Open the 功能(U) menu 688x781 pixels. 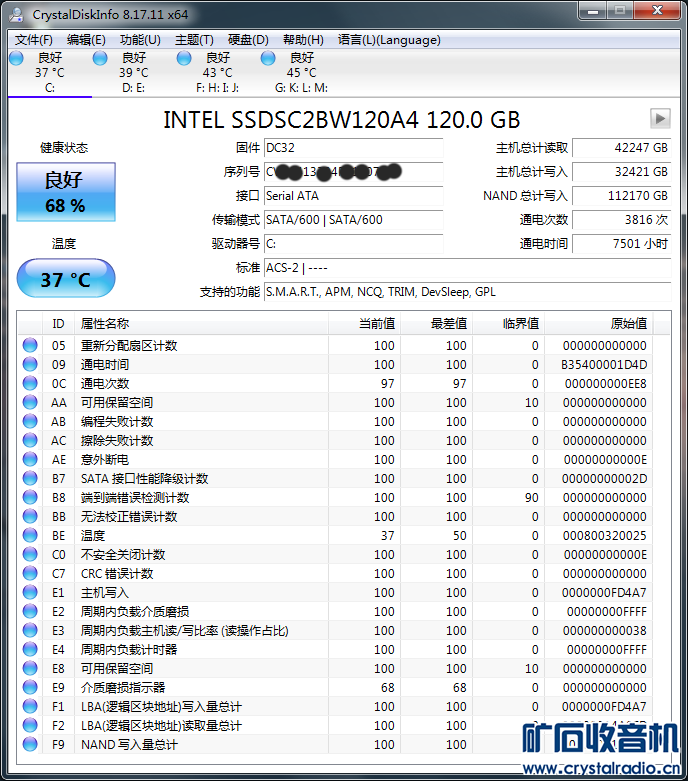coord(140,40)
